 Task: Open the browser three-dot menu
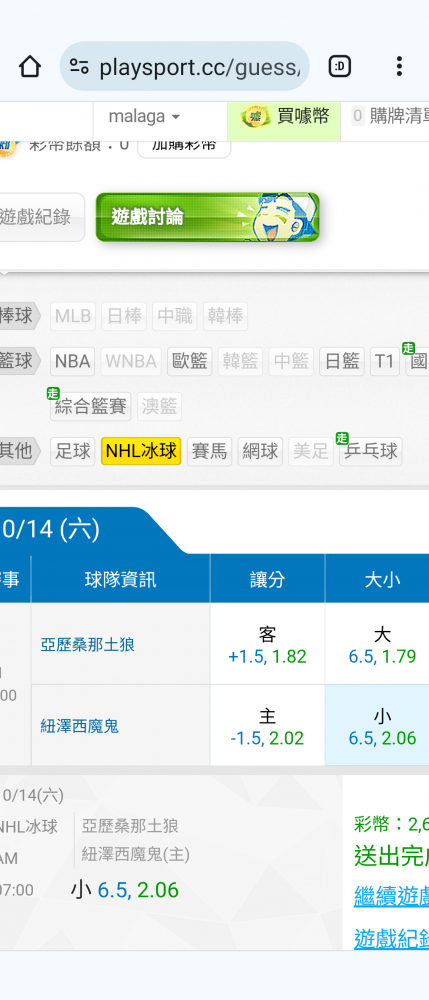[x=399, y=66]
